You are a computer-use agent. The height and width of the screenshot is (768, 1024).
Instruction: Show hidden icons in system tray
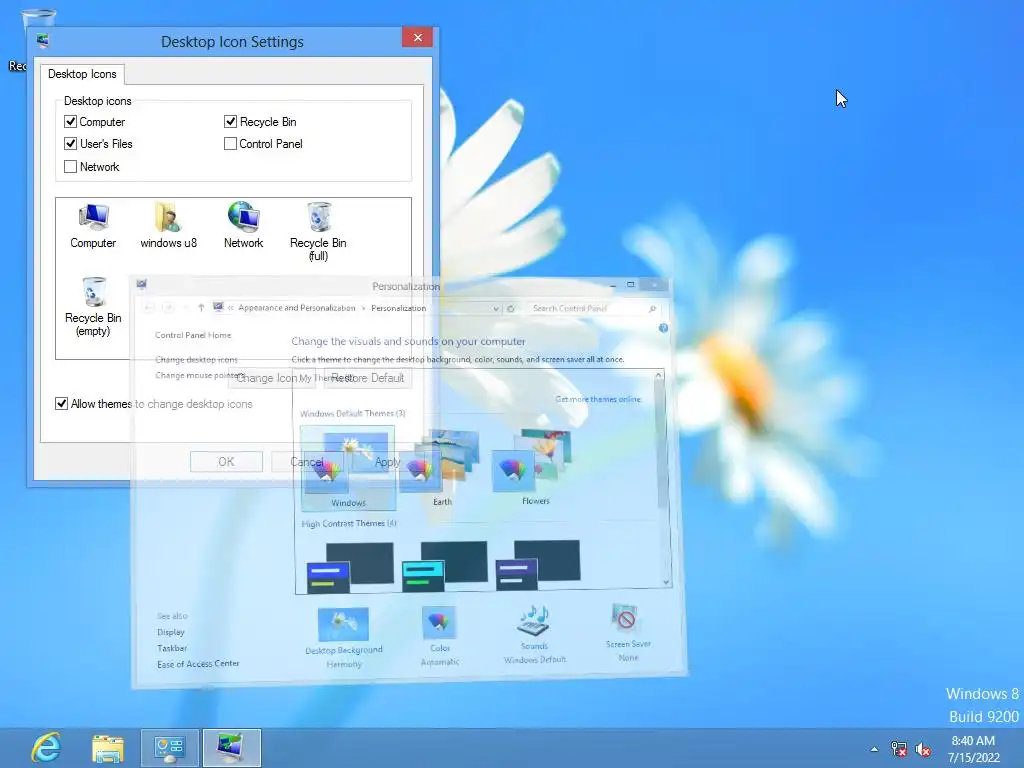click(x=874, y=749)
